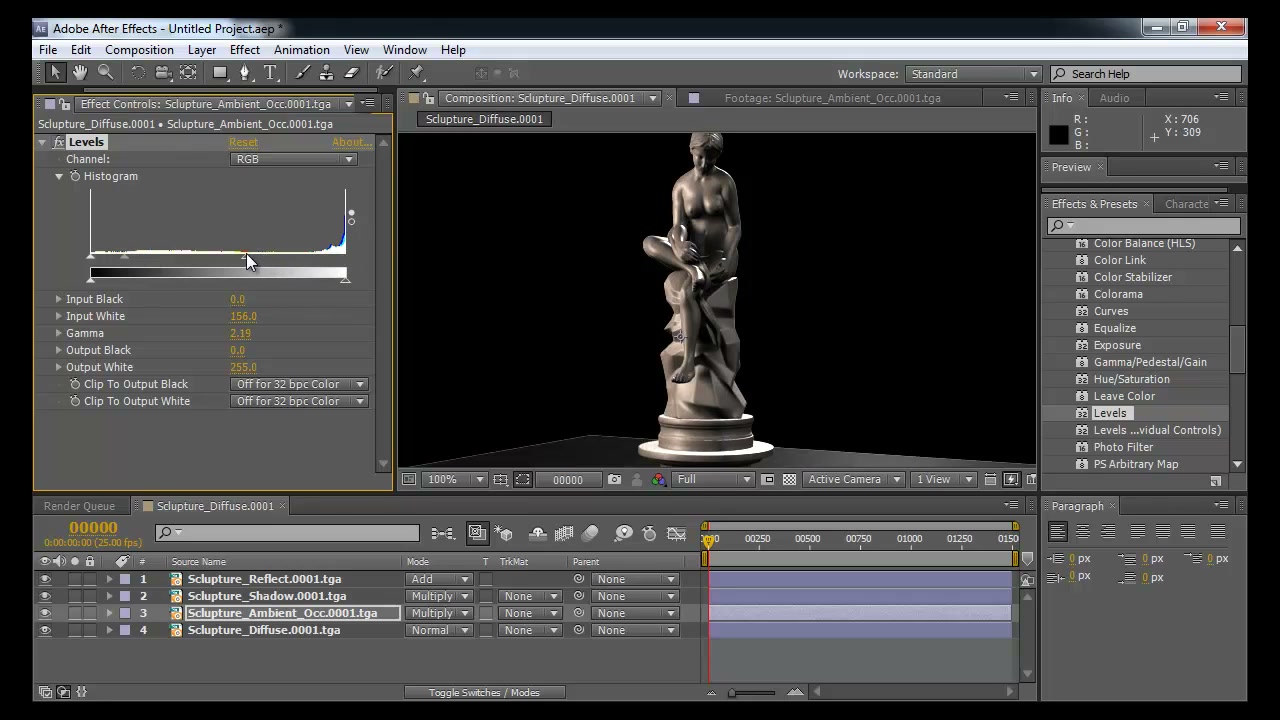The height and width of the screenshot is (720, 1280).
Task: Open the 100% magnification dropdown
Action: (455, 480)
